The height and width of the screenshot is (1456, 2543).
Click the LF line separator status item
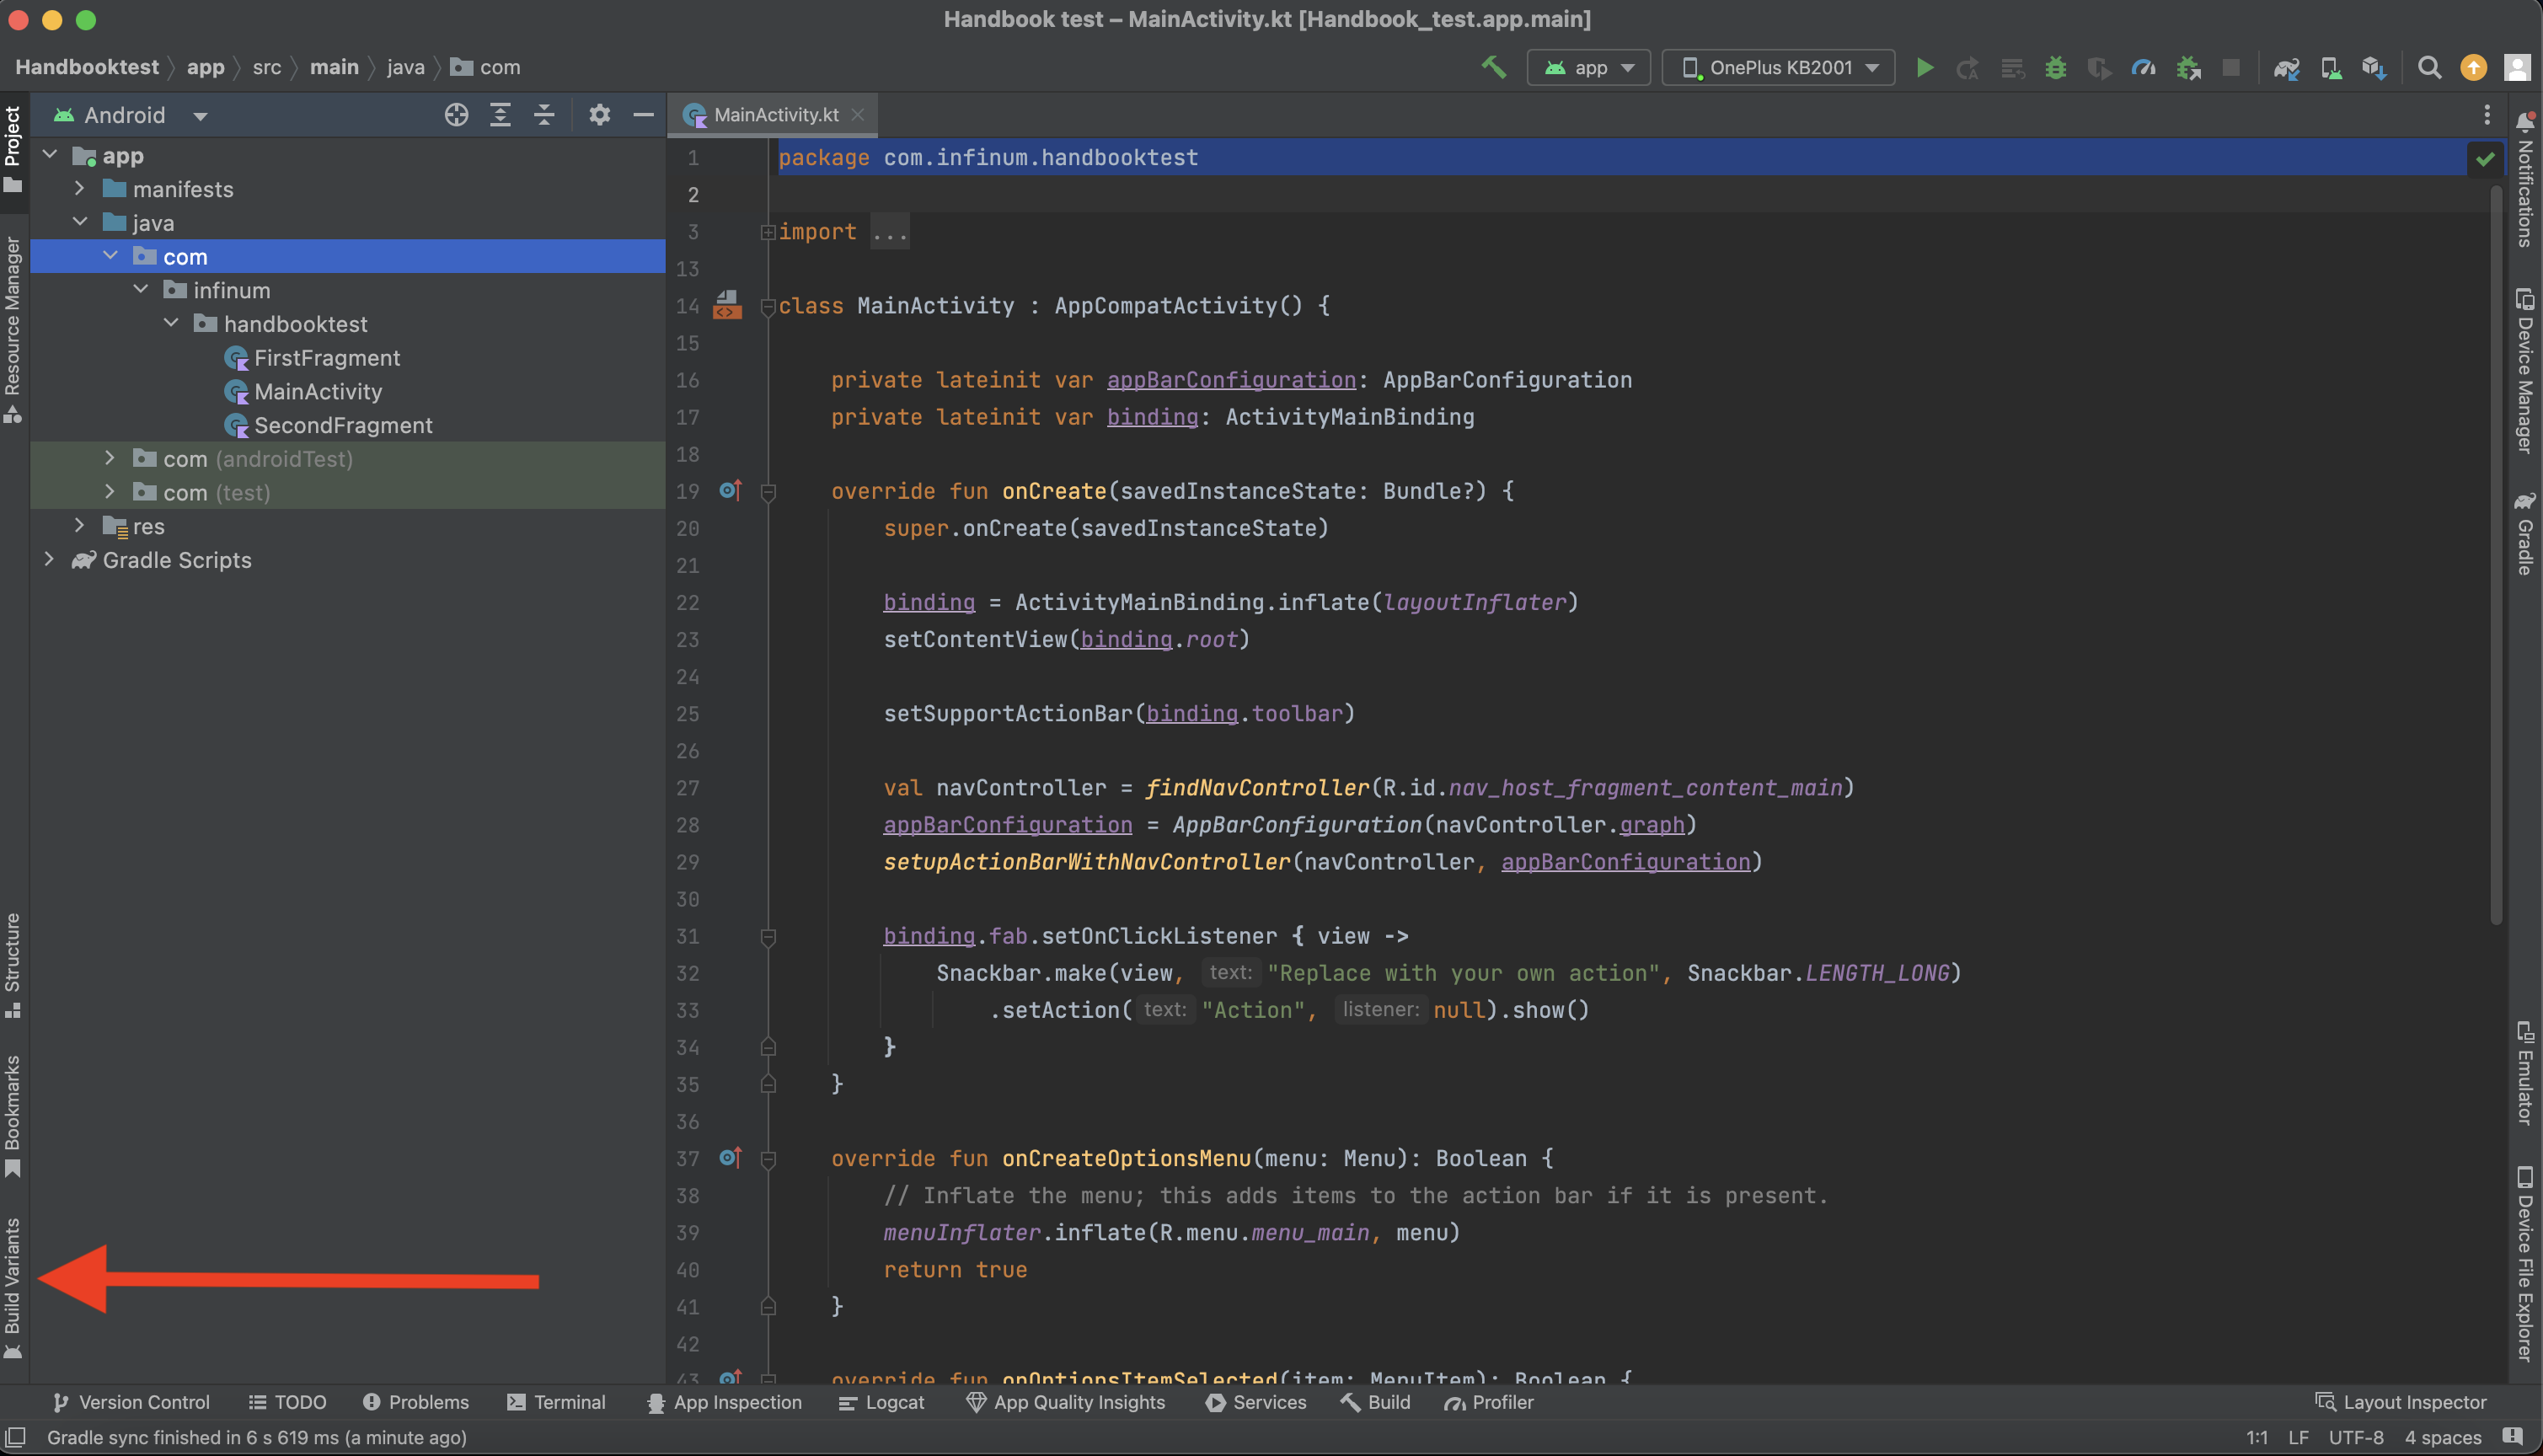[x=2298, y=1437]
